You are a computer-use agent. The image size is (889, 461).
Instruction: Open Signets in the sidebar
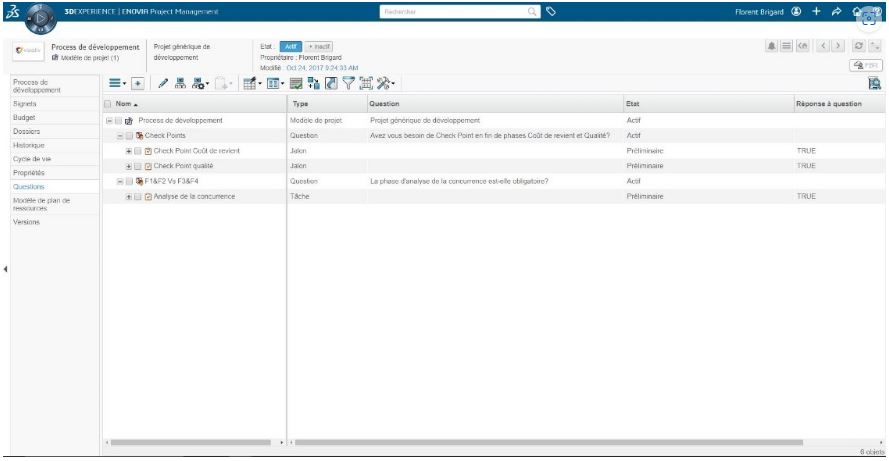click(x=24, y=104)
